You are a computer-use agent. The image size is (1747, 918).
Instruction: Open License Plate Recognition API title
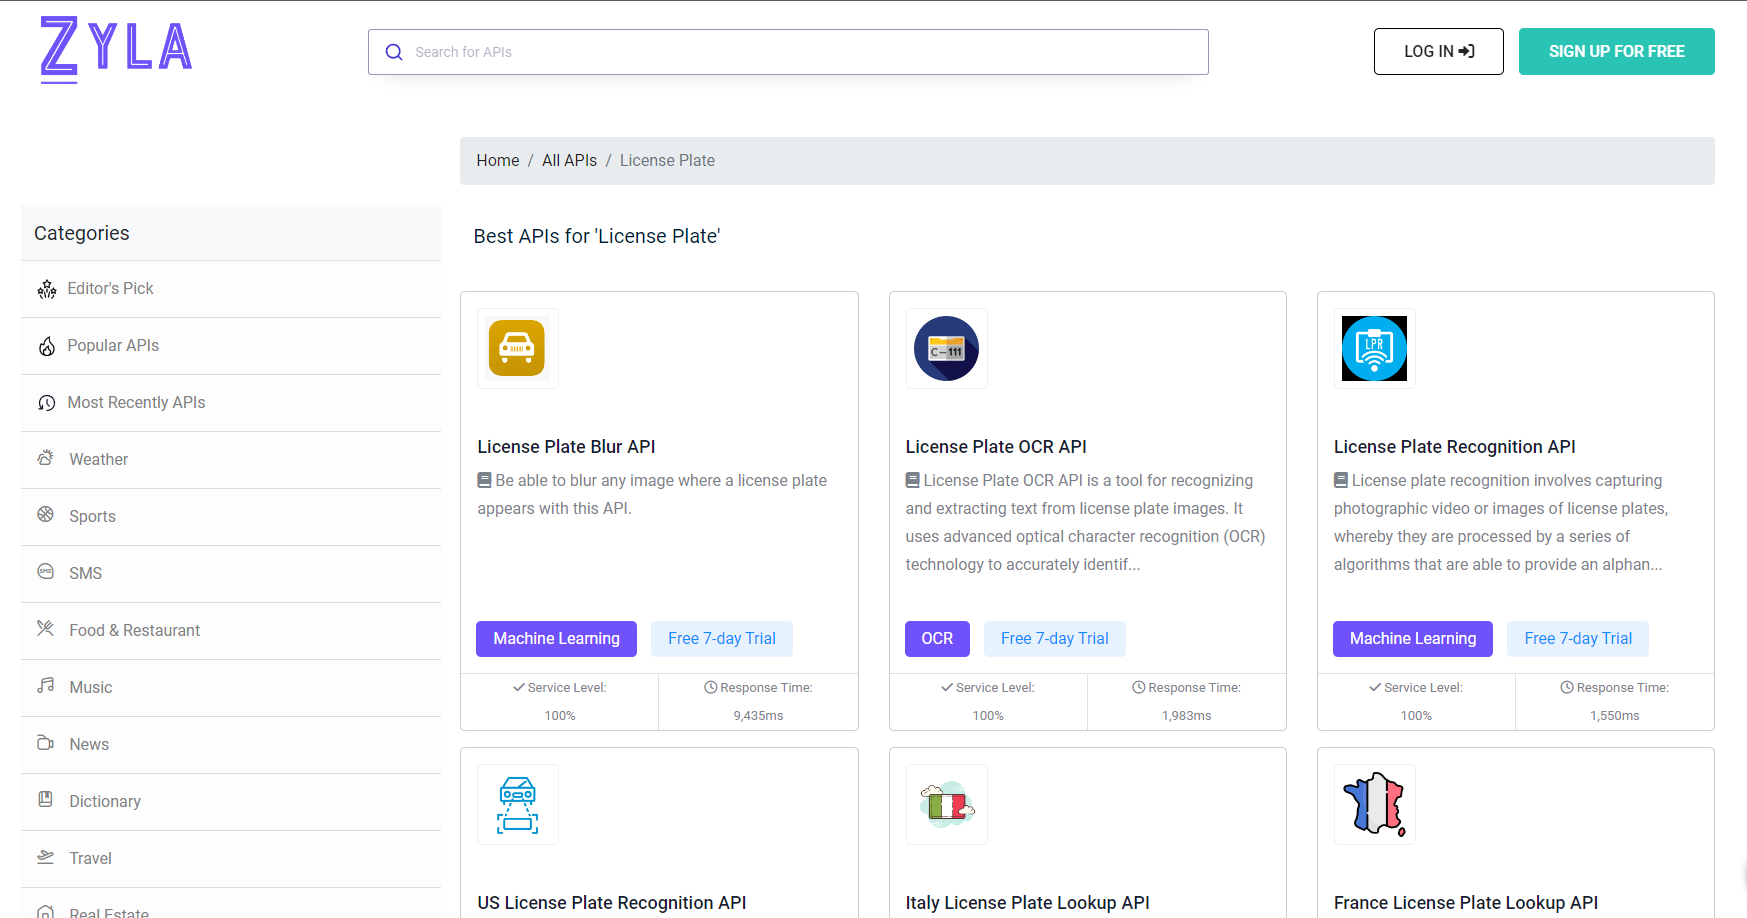[x=1454, y=447]
